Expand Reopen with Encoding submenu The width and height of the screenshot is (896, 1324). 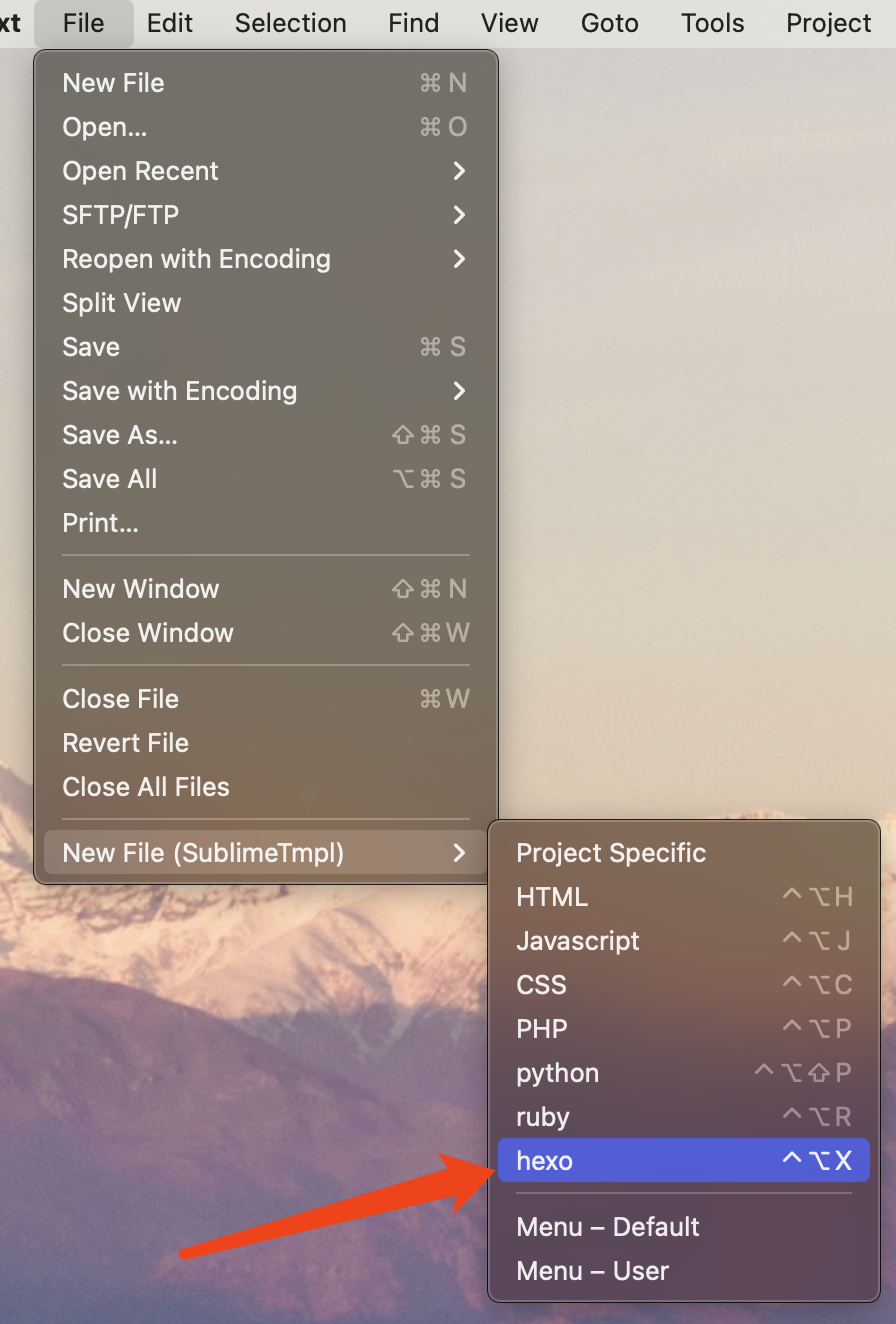pos(266,259)
